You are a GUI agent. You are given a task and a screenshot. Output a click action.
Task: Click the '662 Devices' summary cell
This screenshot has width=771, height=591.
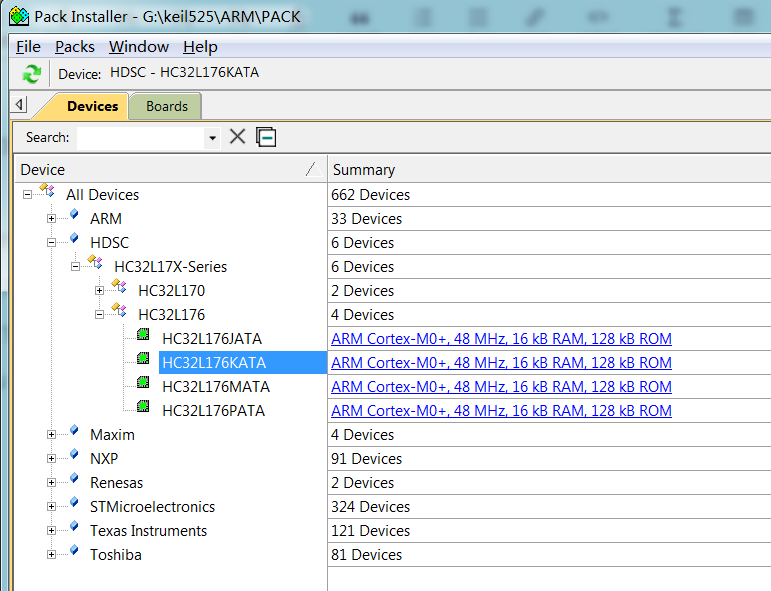tap(370, 195)
